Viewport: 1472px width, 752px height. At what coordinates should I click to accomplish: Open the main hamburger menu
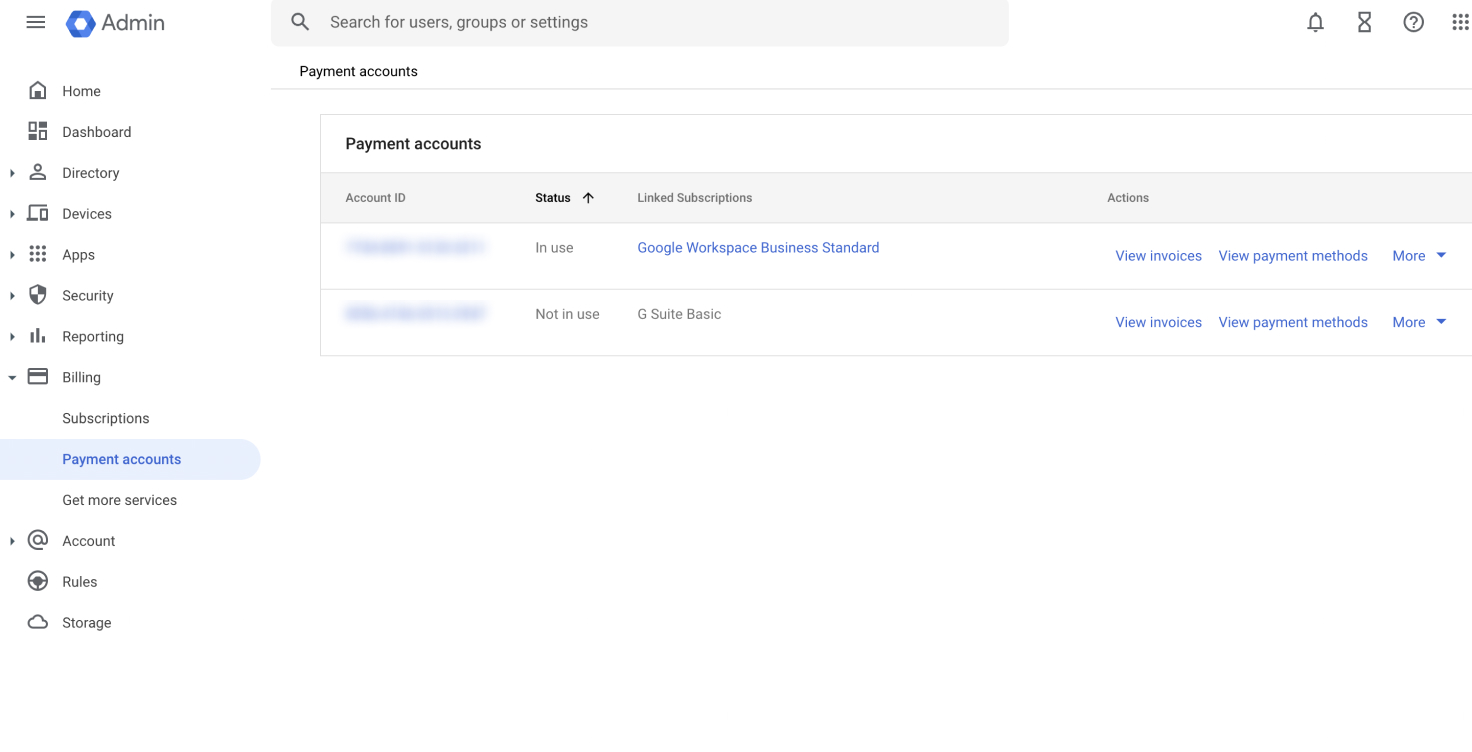pyautogui.click(x=36, y=22)
